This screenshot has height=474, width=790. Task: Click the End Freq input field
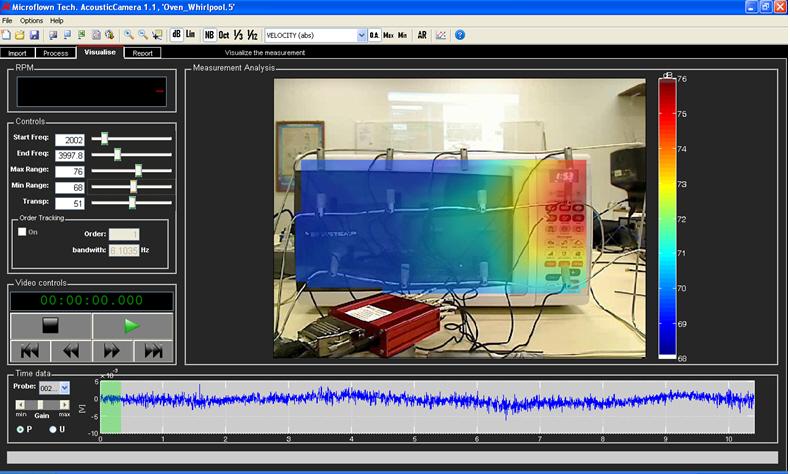[70, 156]
